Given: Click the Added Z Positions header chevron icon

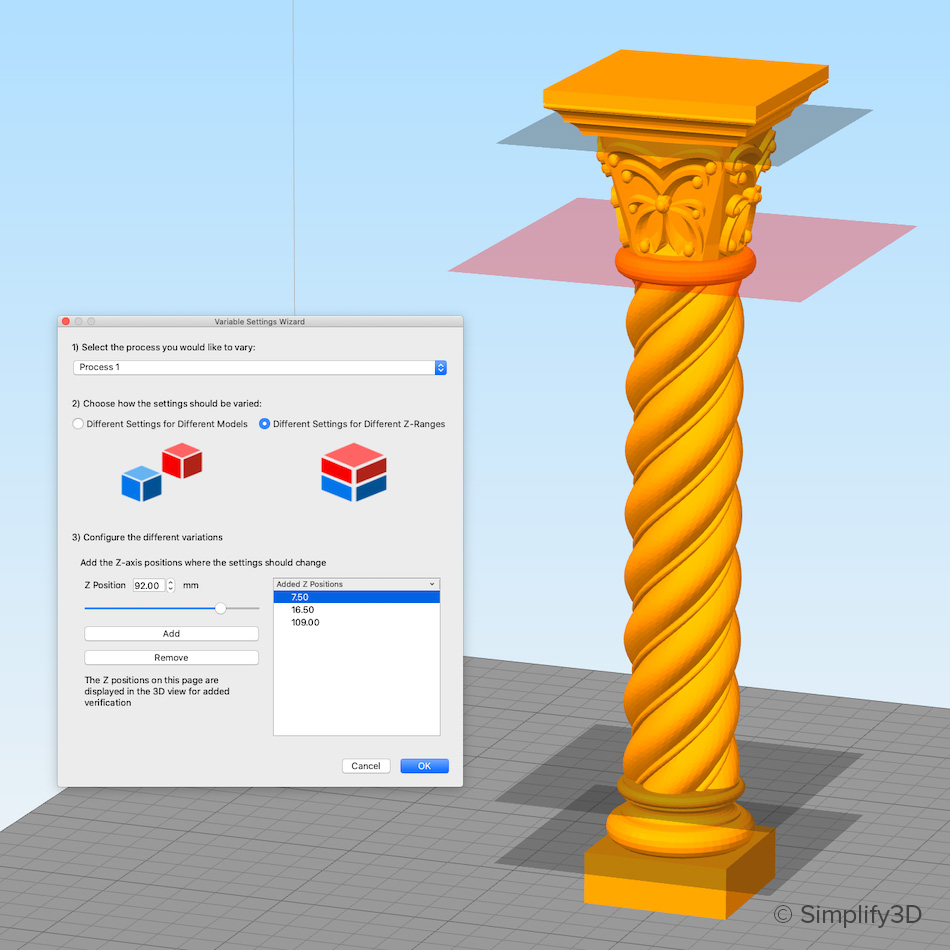Looking at the screenshot, I should (432, 584).
